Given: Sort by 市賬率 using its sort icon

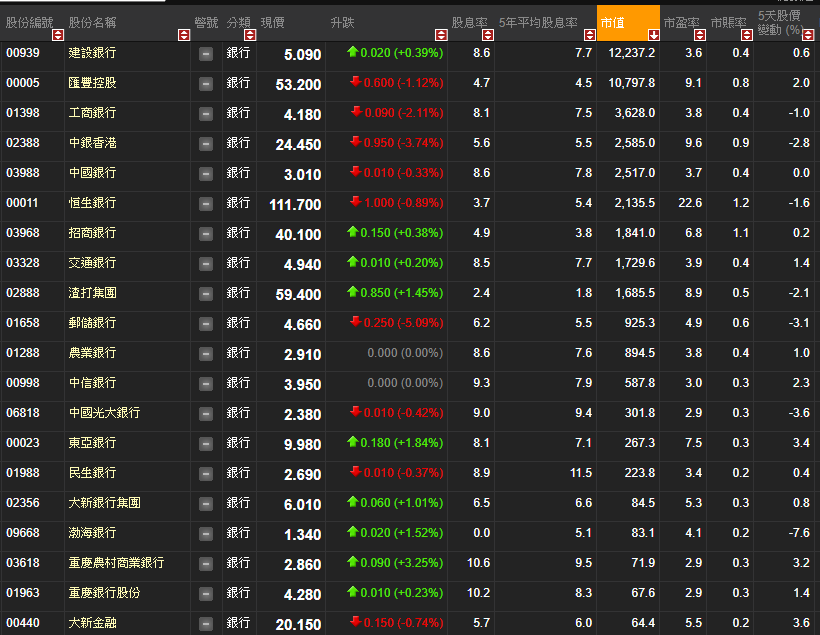Looking at the screenshot, I should tap(747, 35).
